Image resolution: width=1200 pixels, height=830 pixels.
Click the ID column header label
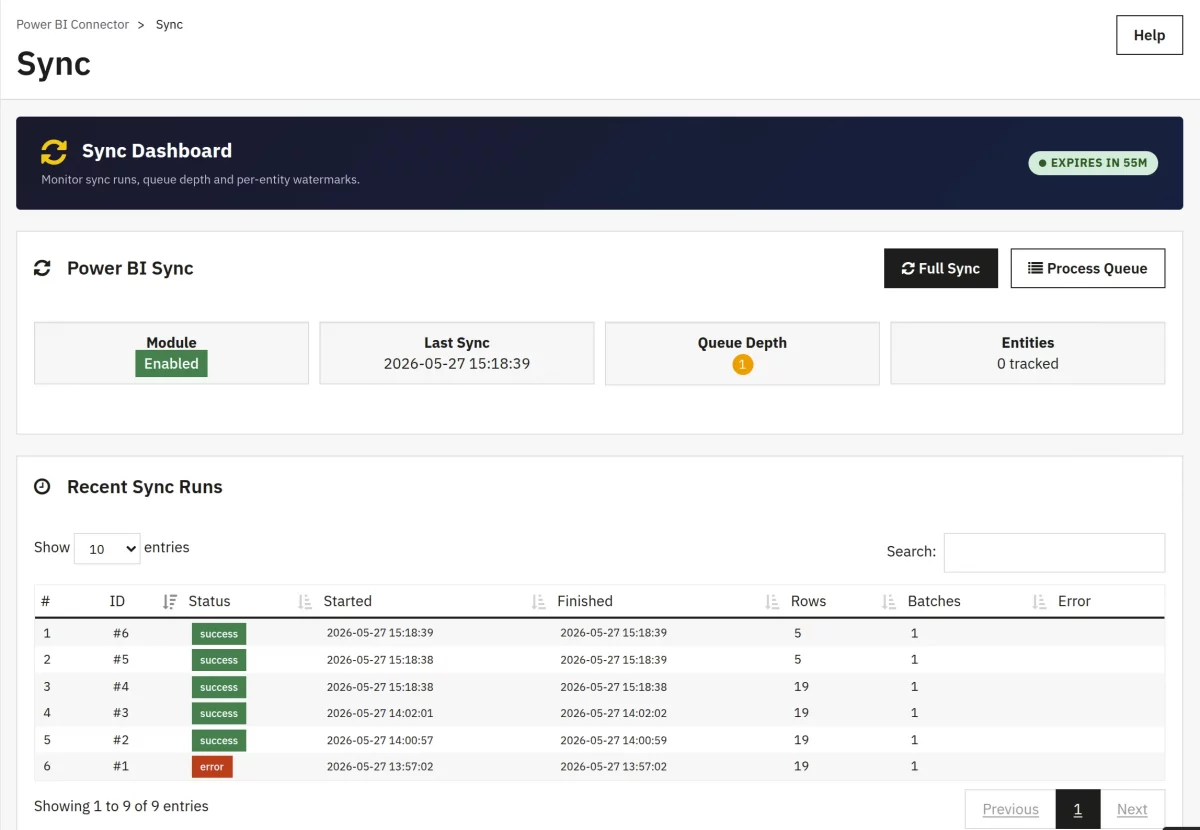tap(117, 601)
